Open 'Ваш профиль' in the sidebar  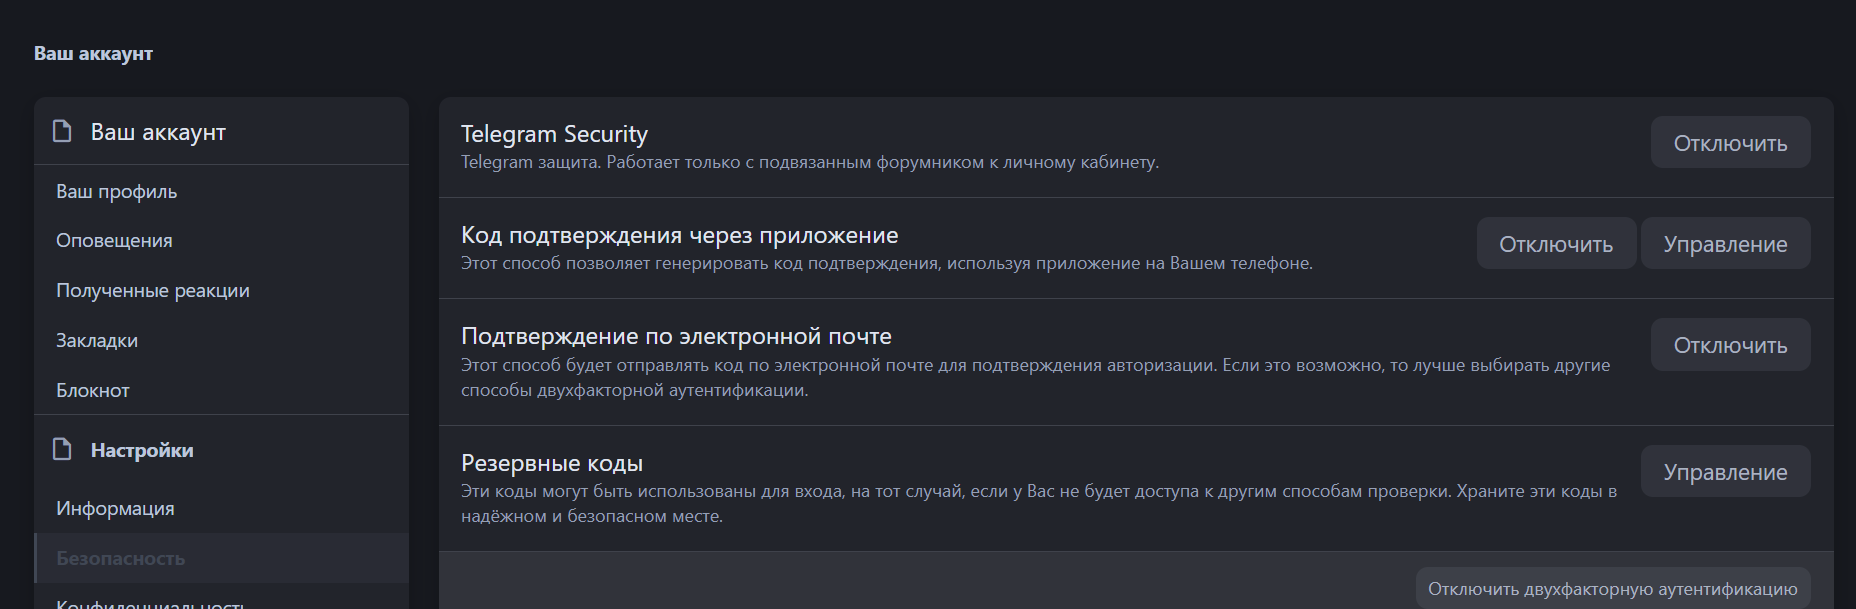[116, 191]
